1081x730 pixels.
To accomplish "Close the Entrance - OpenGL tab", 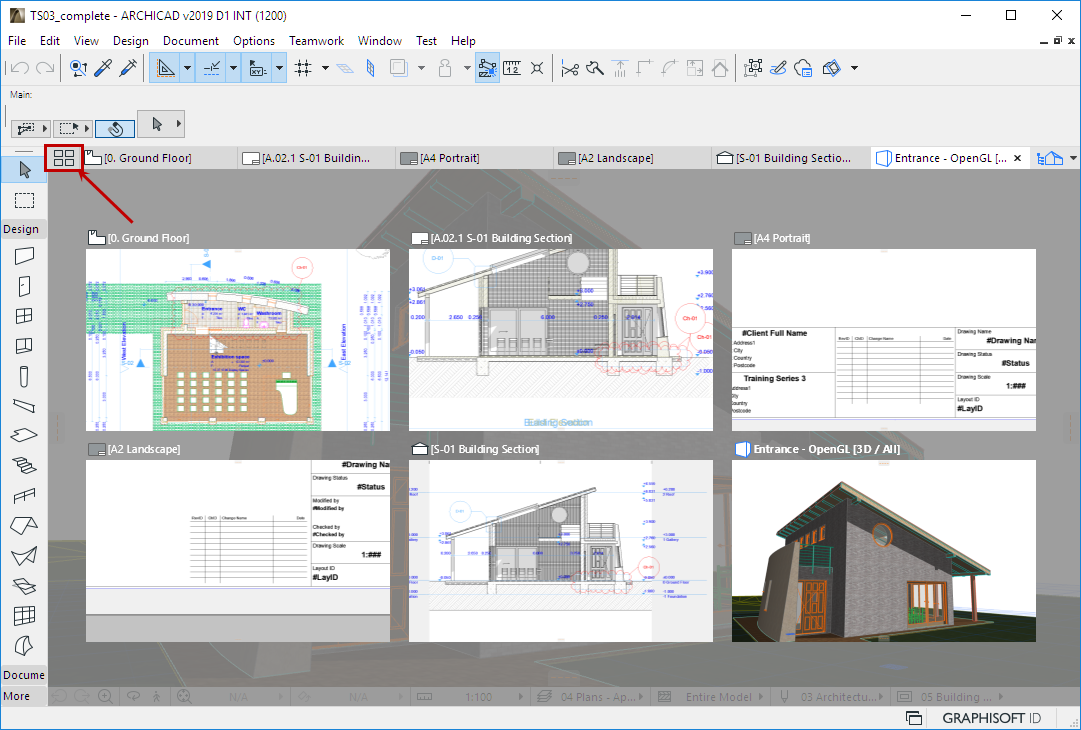I will pyautogui.click(x=1018, y=158).
